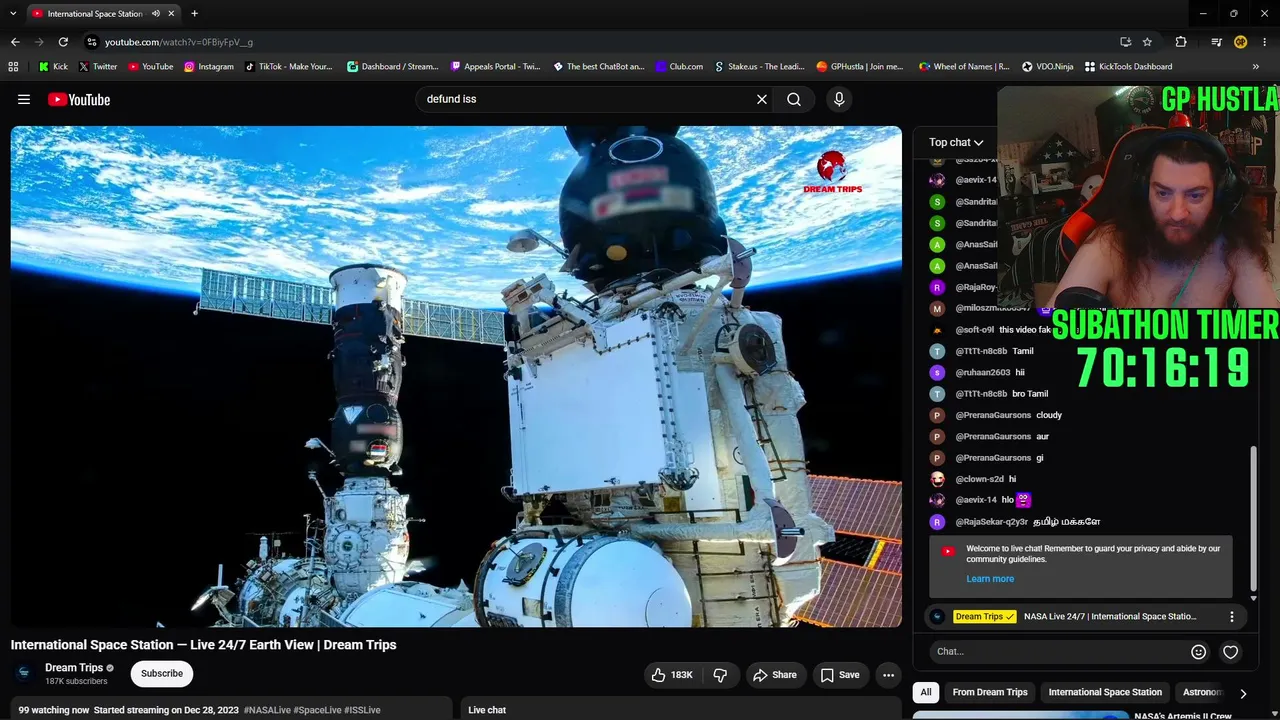The image size is (1280, 720).
Task: Open the Dashboard / Stream bookmark
Action: [392, 67]
